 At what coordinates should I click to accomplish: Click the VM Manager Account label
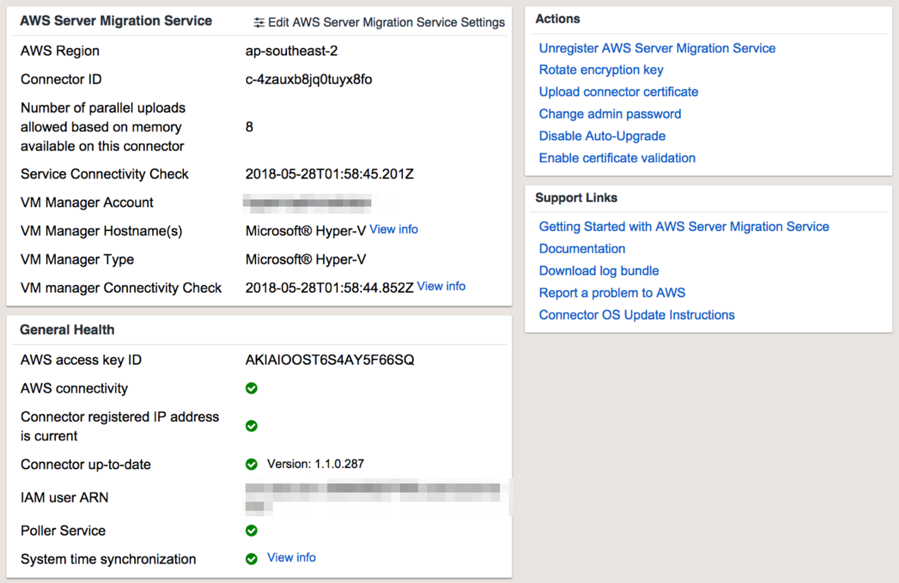[87, 202]
